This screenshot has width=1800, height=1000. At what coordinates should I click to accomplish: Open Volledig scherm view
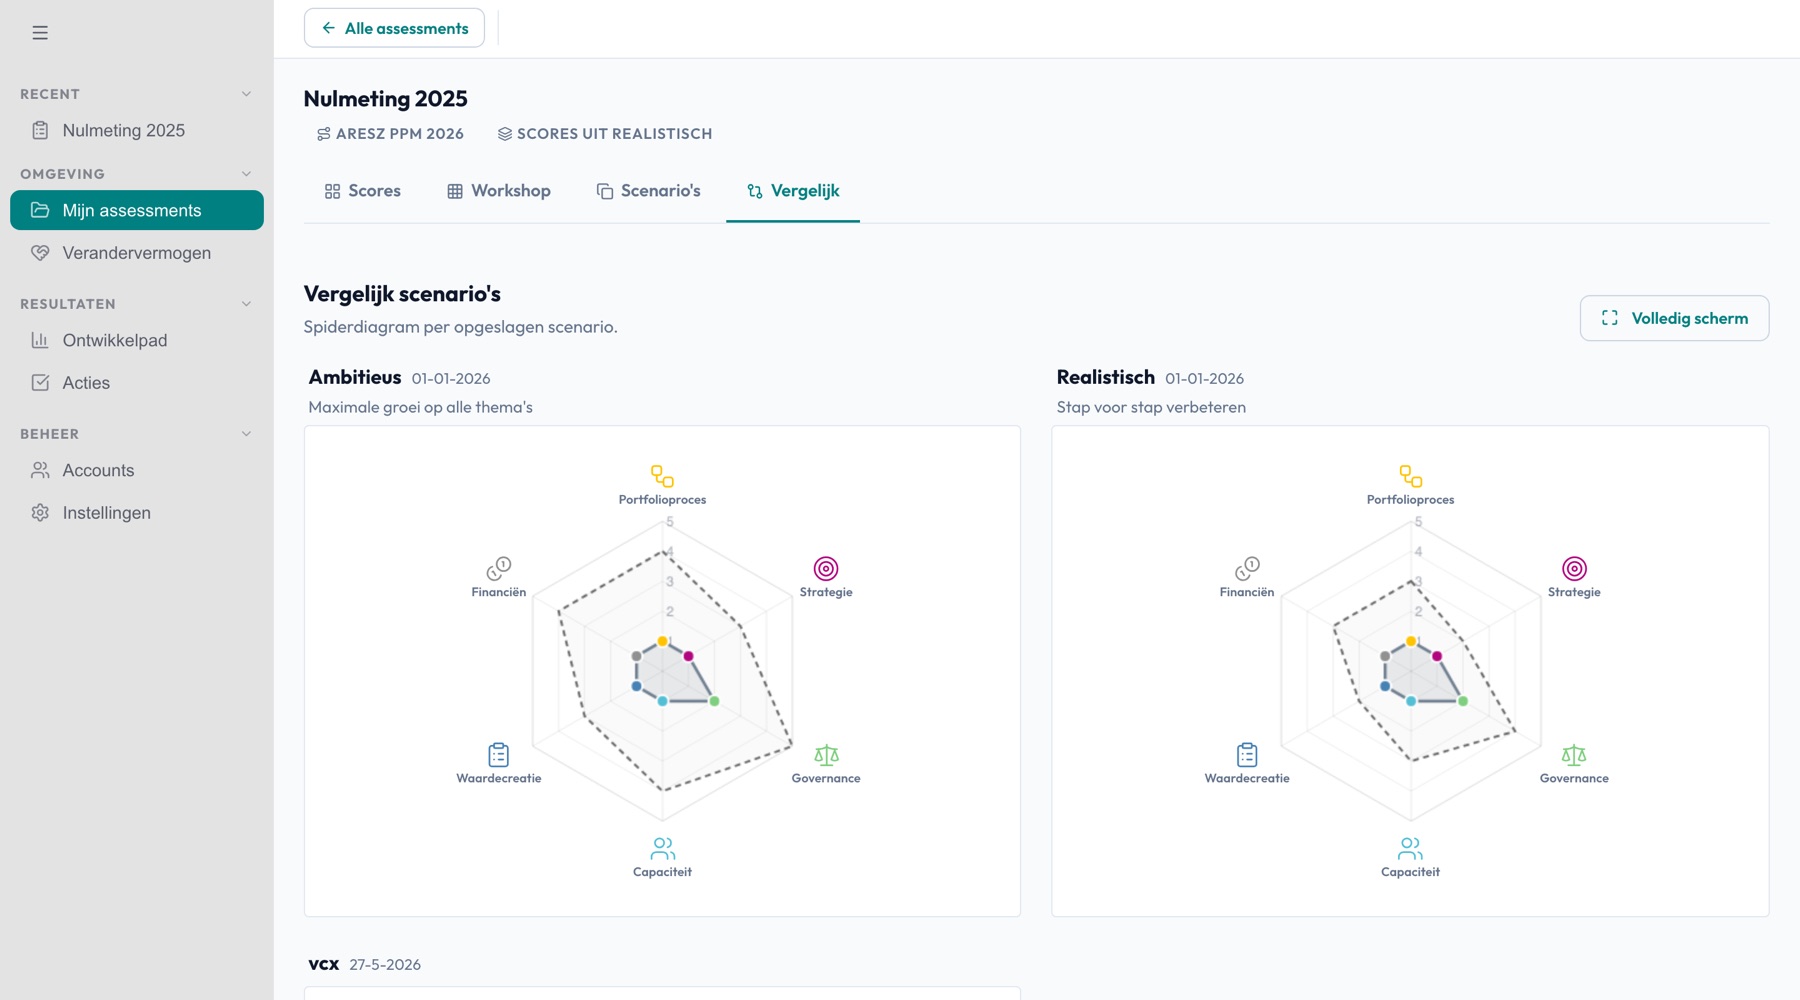1674,318
